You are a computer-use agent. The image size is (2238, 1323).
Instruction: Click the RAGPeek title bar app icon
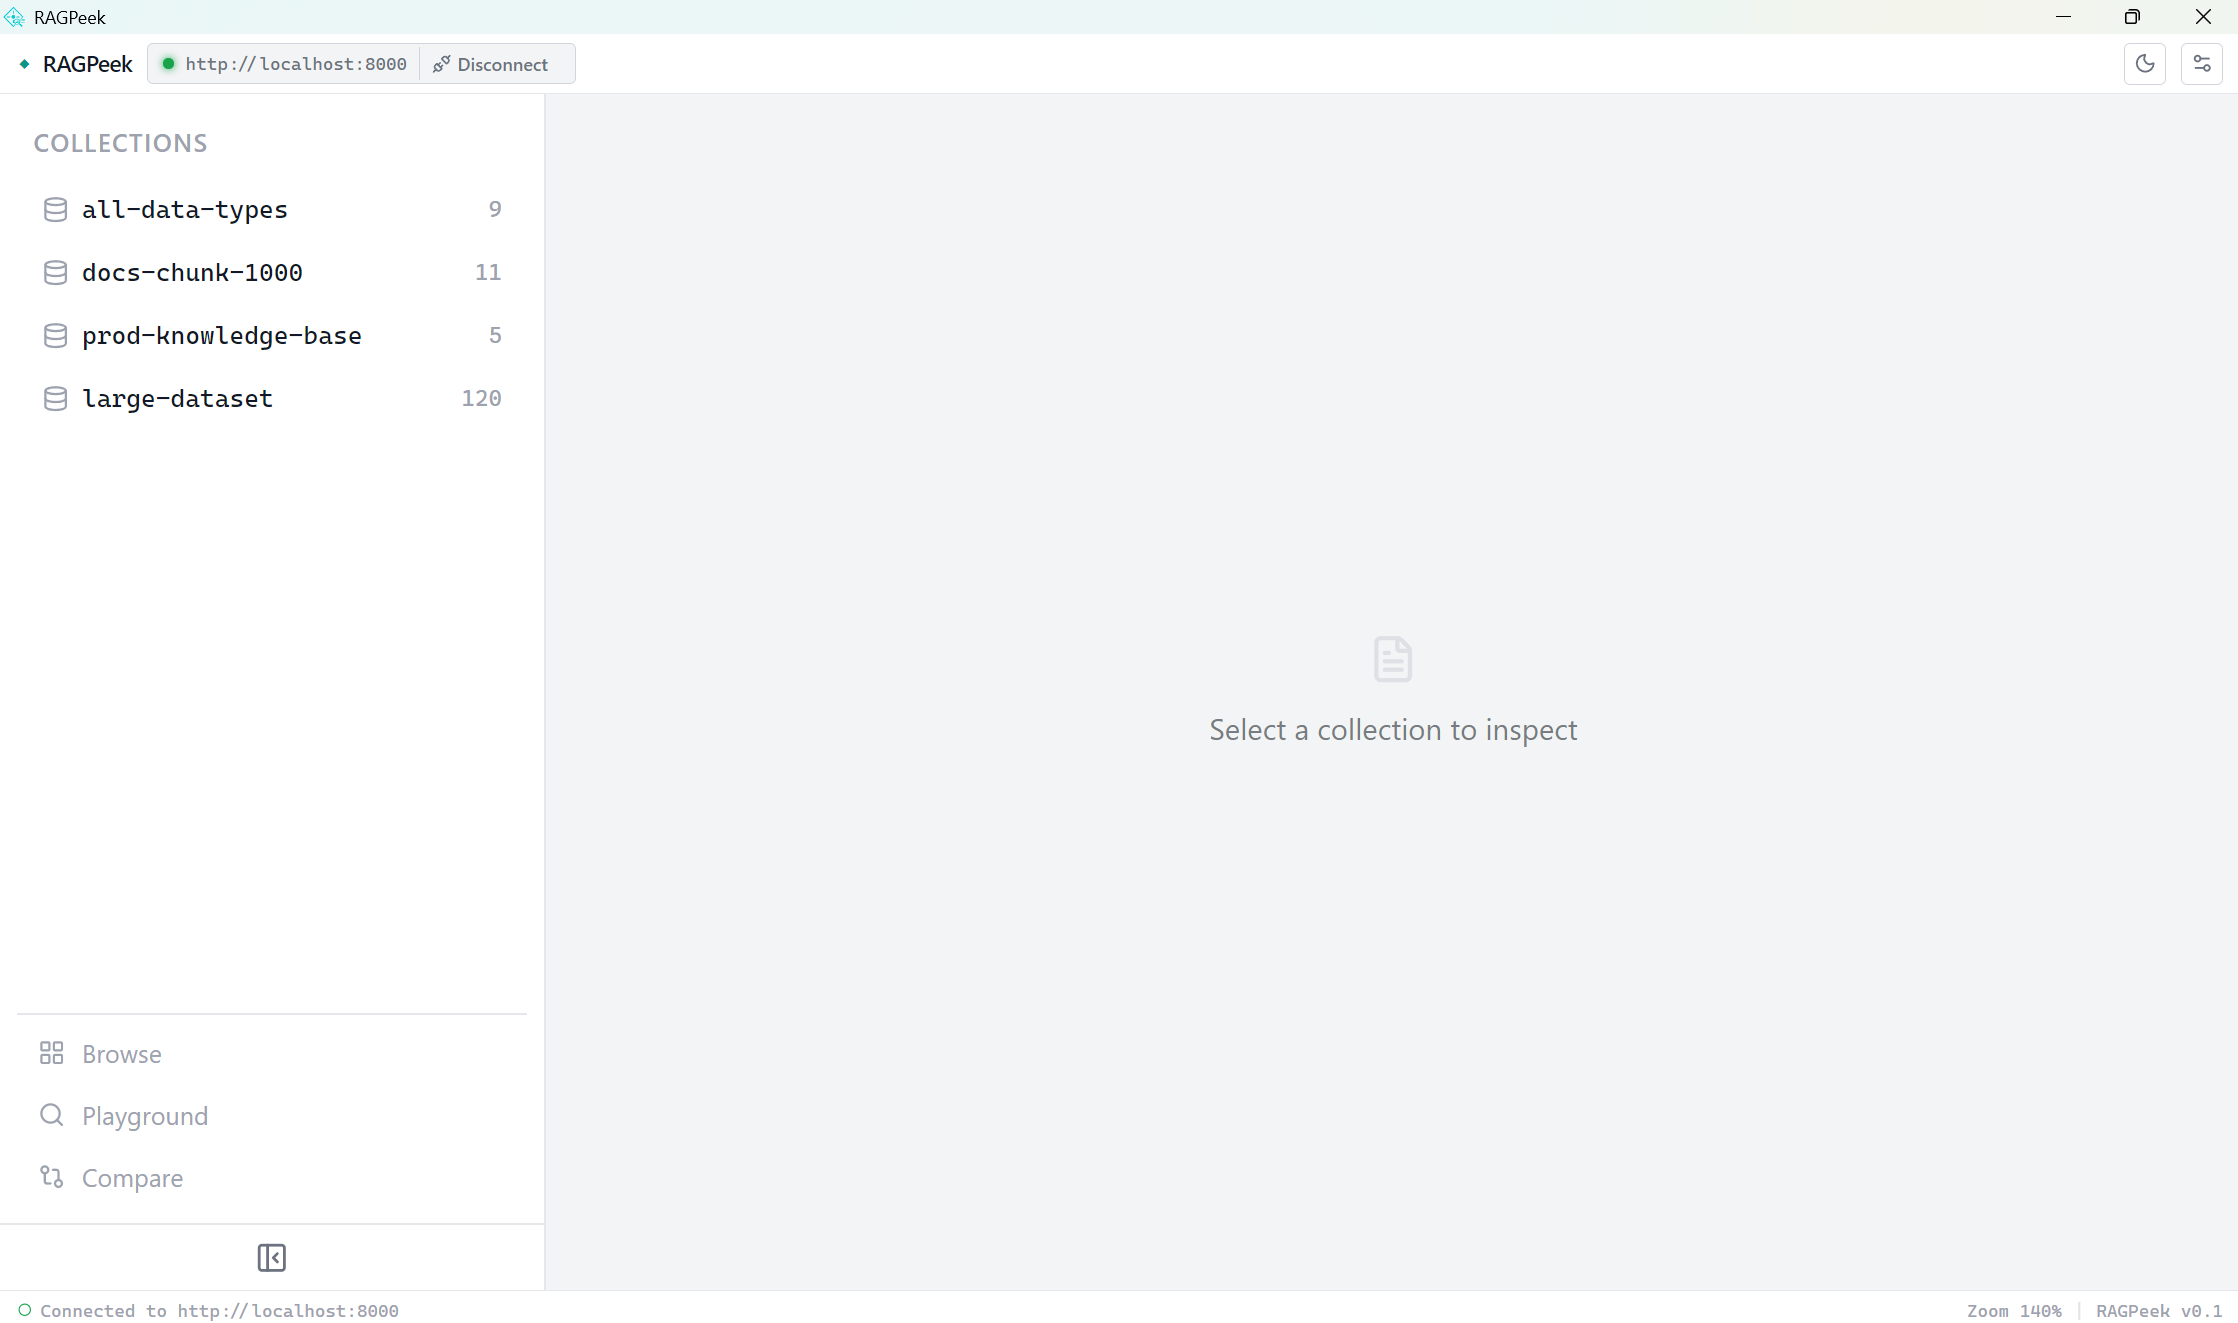click(14, 17)
